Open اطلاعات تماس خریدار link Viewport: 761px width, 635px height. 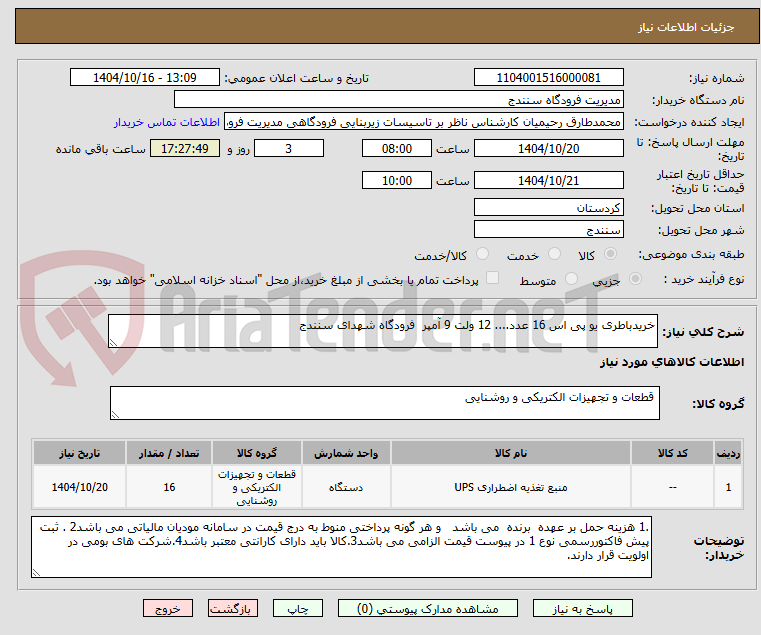(x=167, y=122)
